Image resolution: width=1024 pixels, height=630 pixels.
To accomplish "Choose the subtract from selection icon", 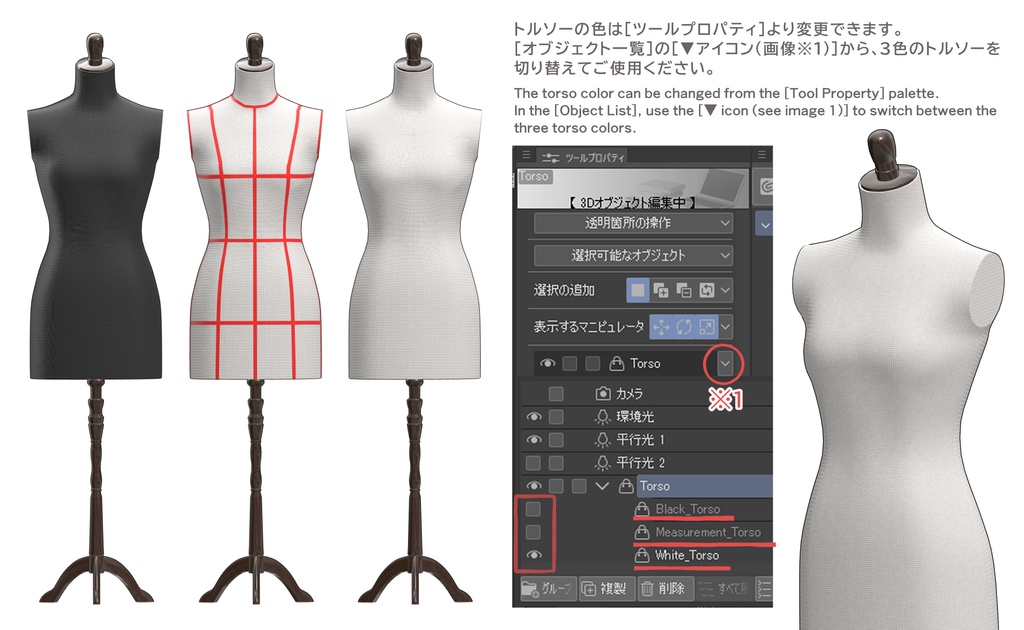I will click(x=684, y=290).
